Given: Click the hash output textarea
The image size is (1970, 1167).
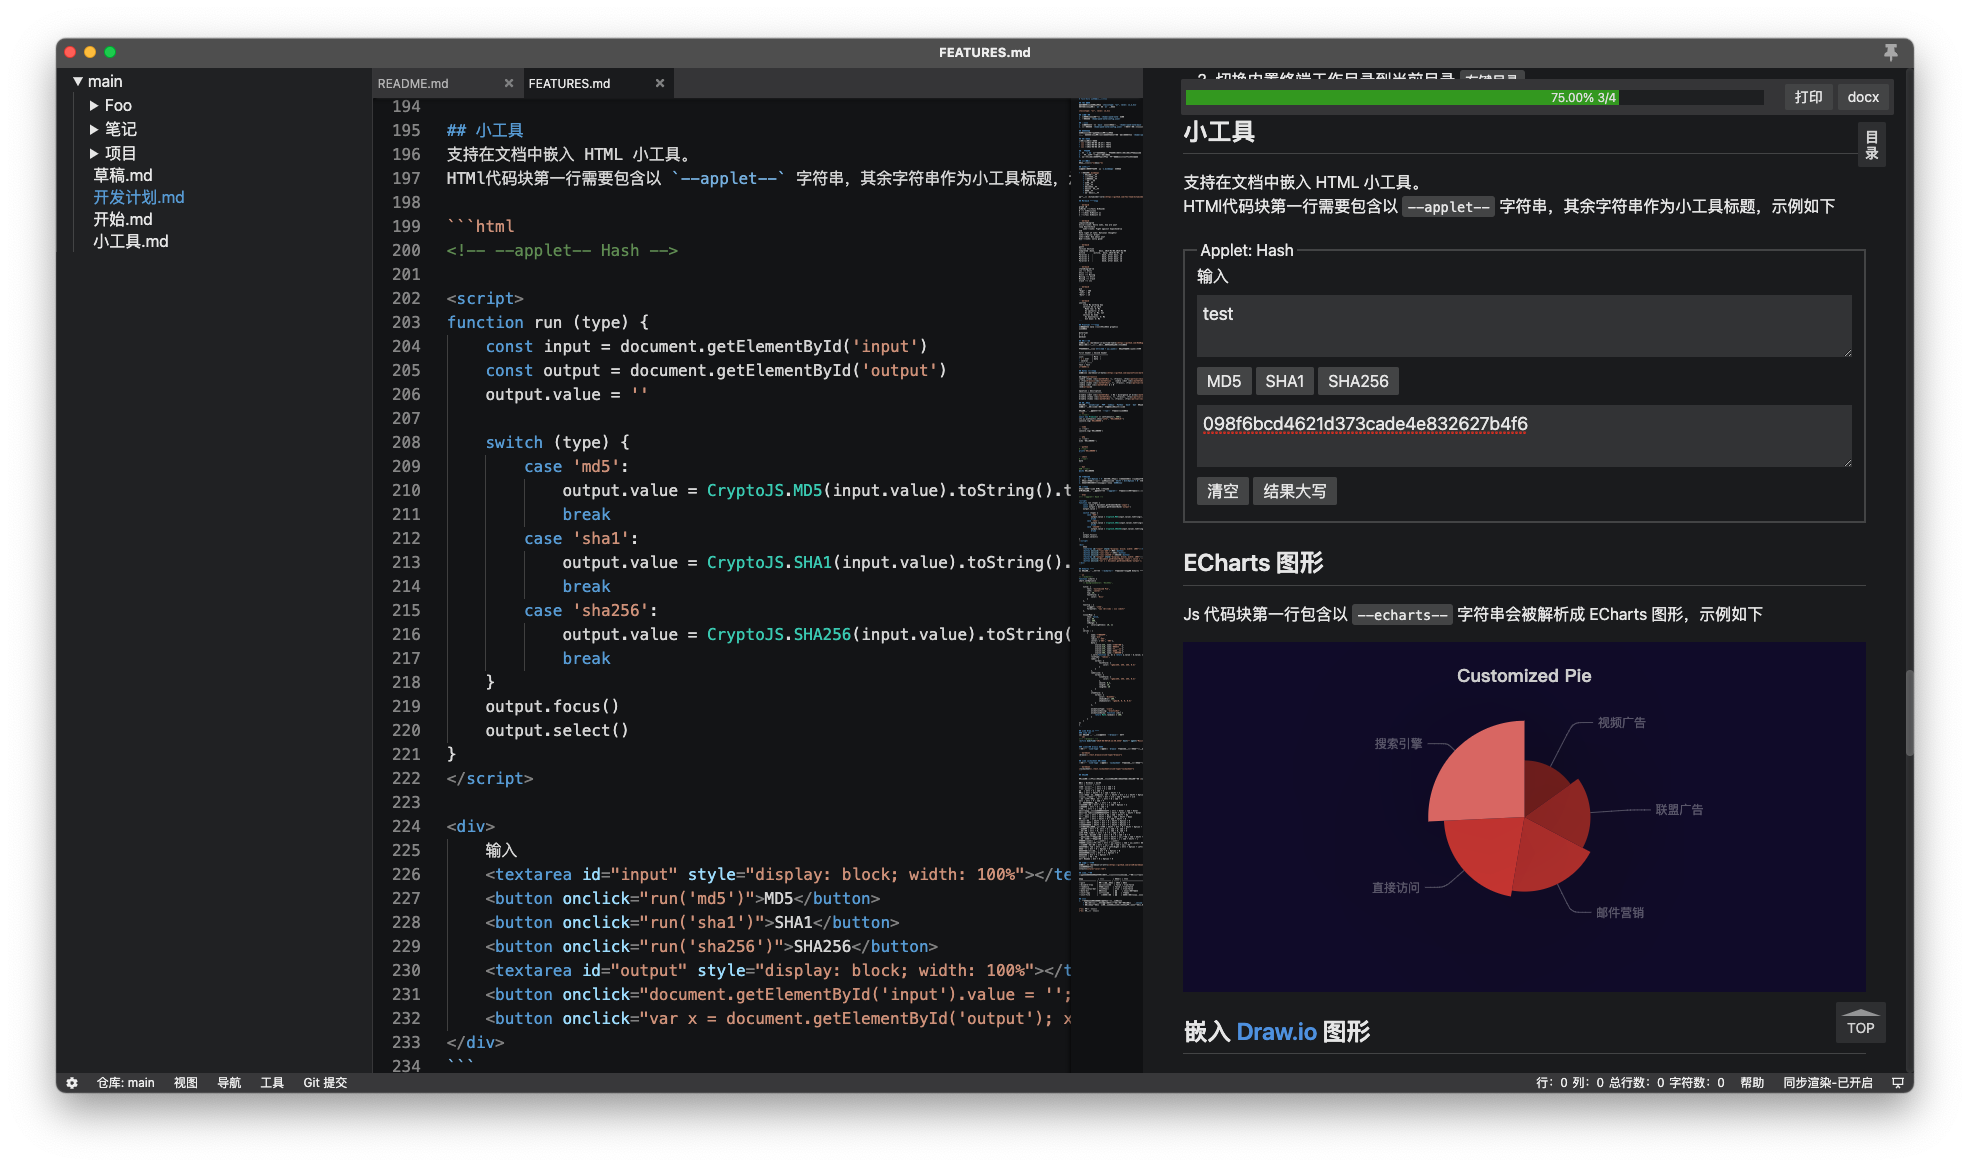Looking at the screenshot, I should pos(1524,436).
